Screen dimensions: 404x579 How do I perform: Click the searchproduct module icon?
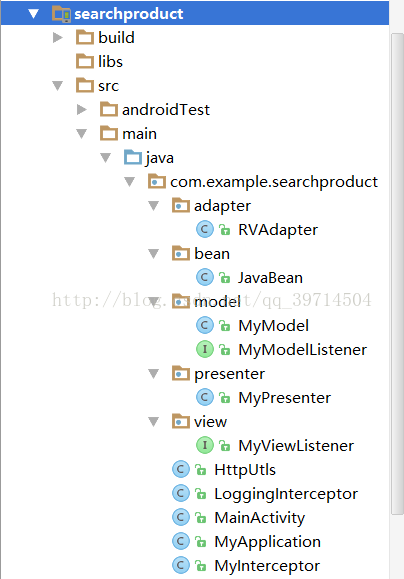(x=61, y=14)
